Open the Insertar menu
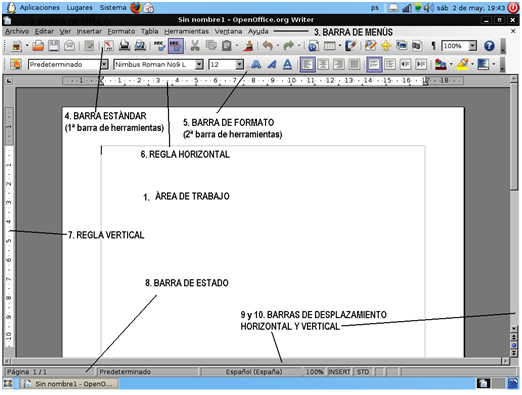This screenshot has height=395, width=522. tap(89, 31)
